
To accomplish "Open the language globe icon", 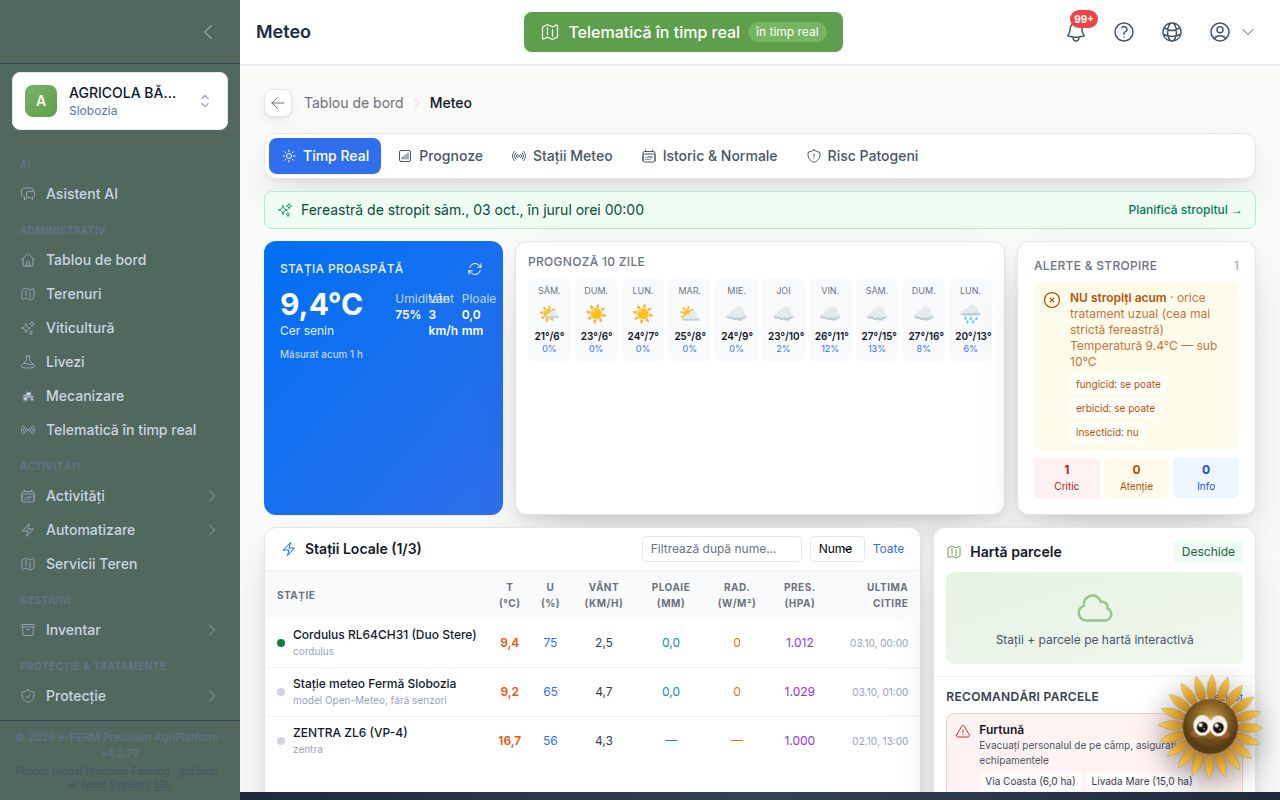I will click(1172, 31).
